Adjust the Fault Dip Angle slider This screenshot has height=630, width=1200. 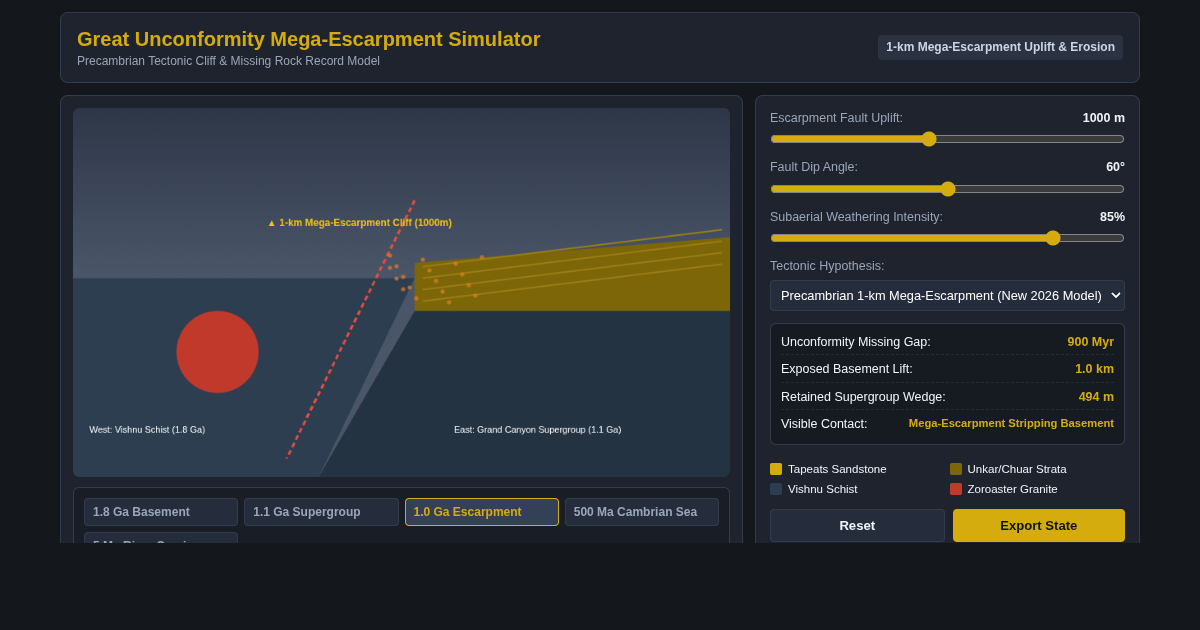tap(947, 189)
